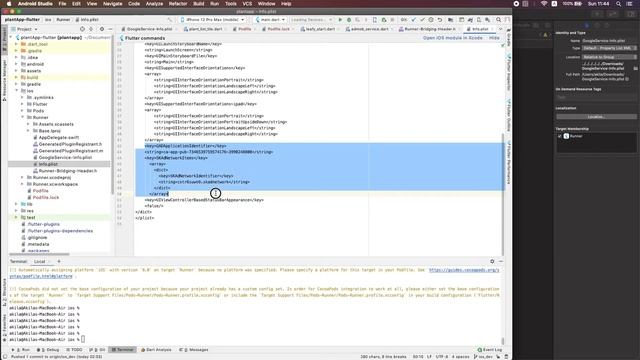Click the build hammer icon in the toolbar

click(170, 20)
